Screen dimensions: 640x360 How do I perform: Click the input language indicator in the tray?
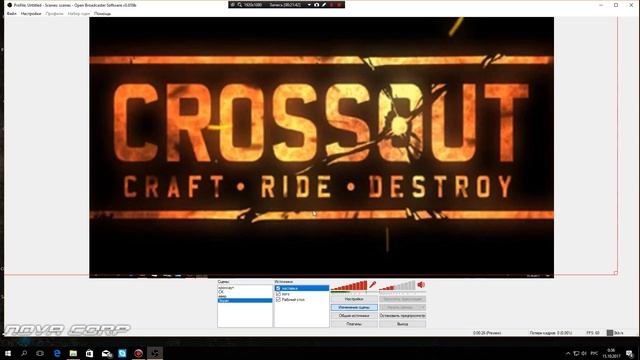coord(594,353)
